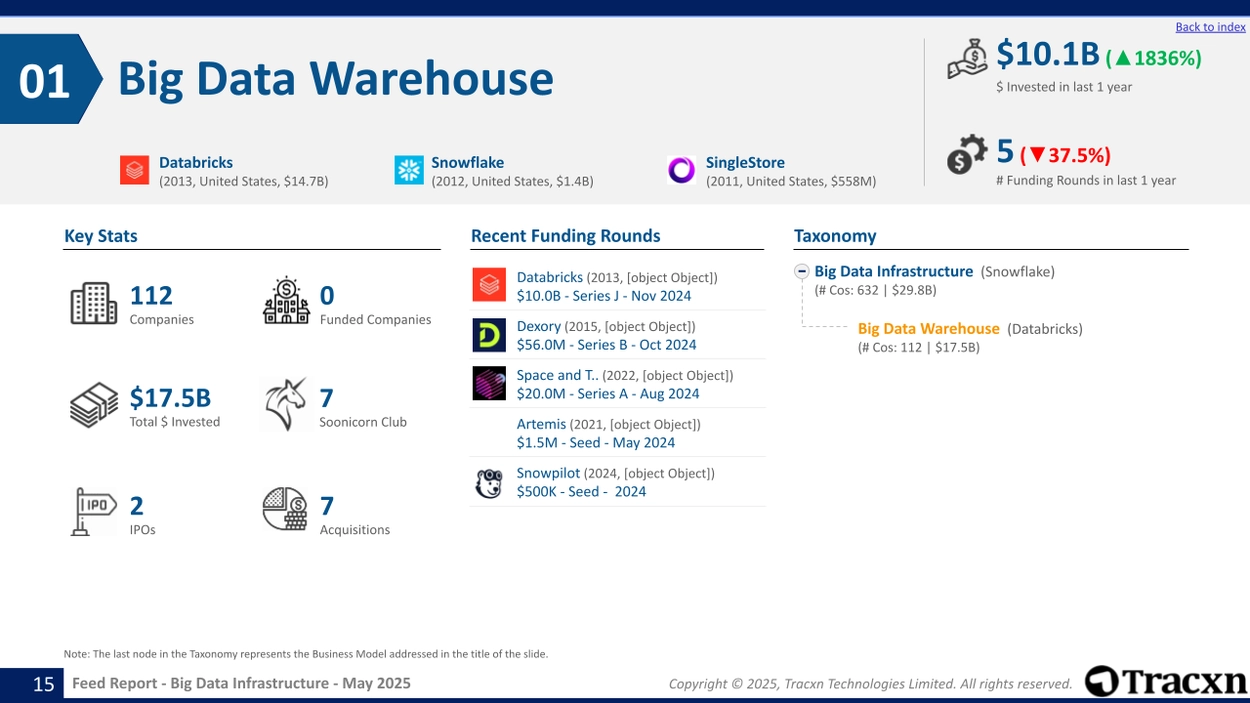This screenshot has width=1250, height=703.
Task: Click the $1.5M - Seed - May 2024 text
Action: click(596, 443)
